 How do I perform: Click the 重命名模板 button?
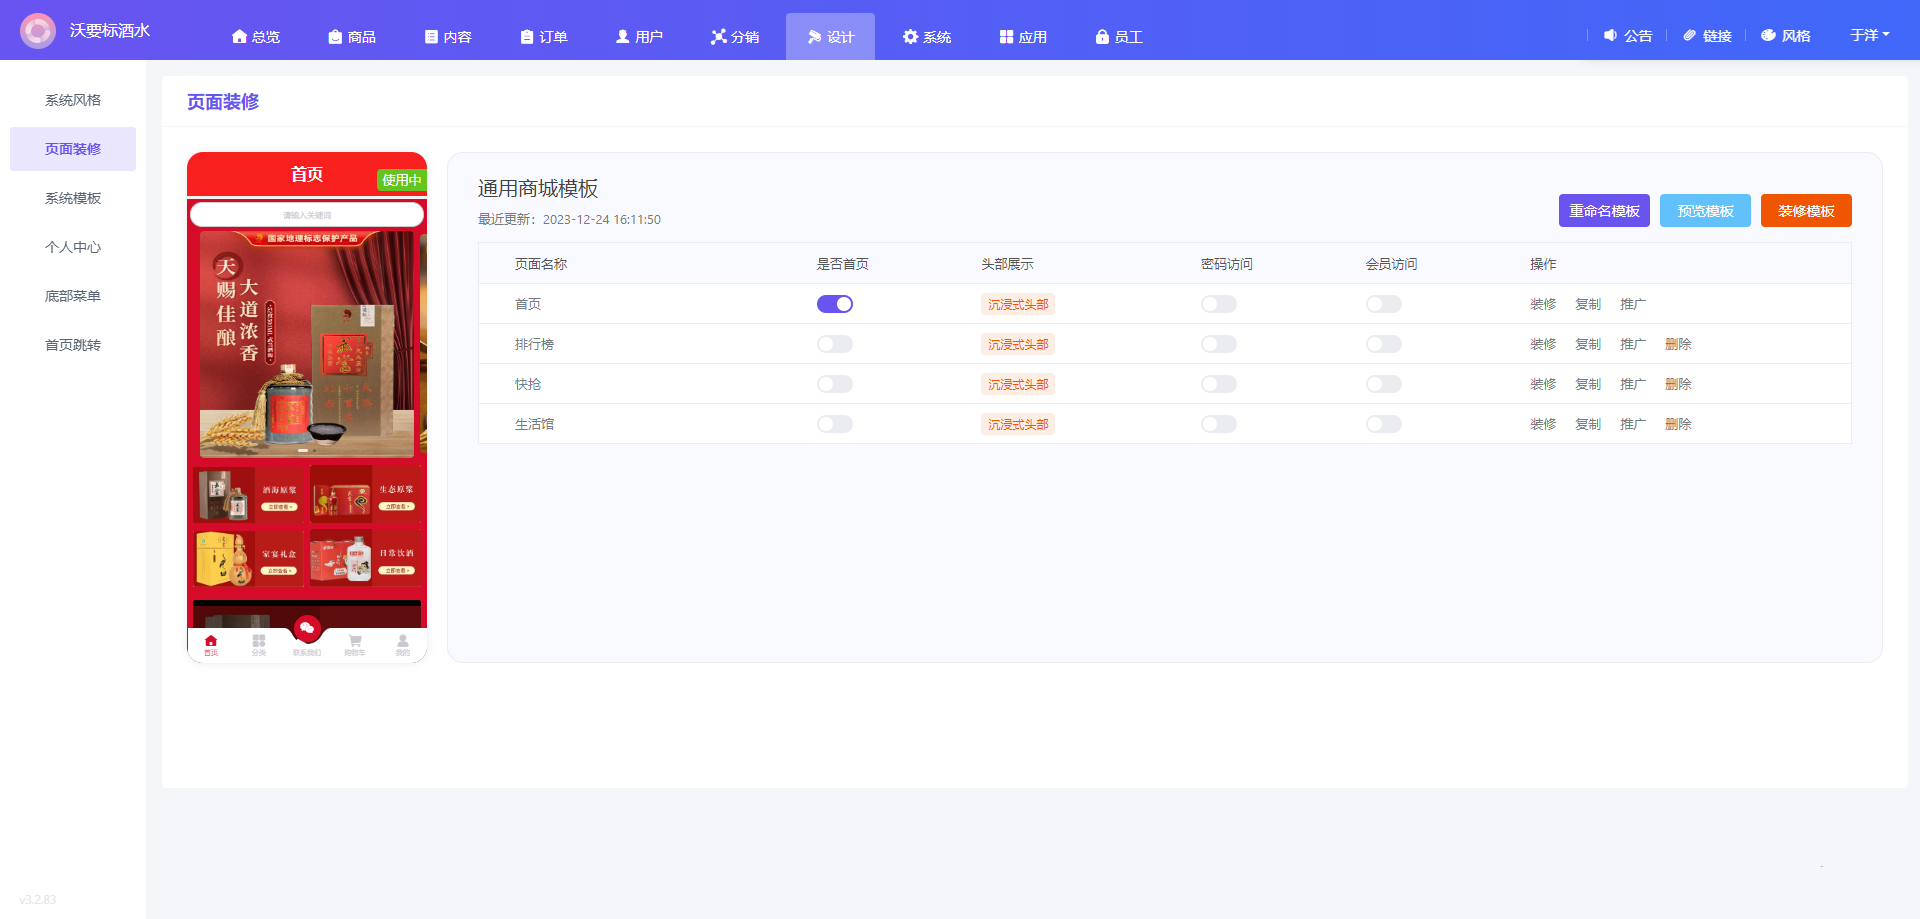(x=1604, y=211)
